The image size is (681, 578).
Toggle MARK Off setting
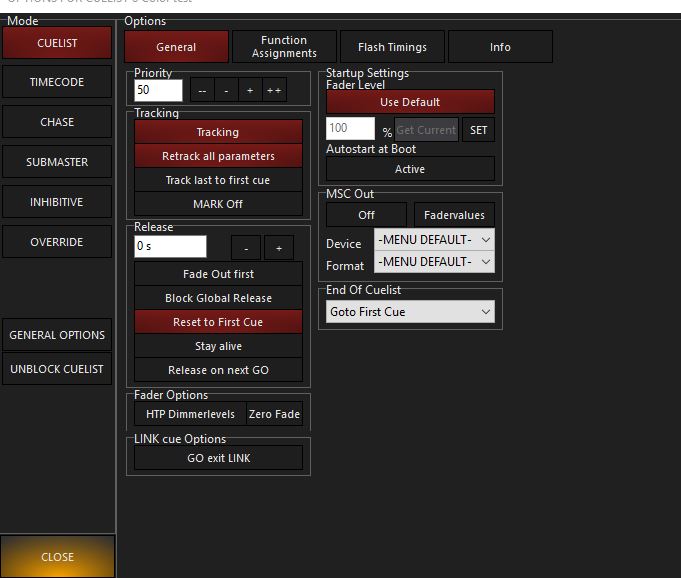(218, 204)
